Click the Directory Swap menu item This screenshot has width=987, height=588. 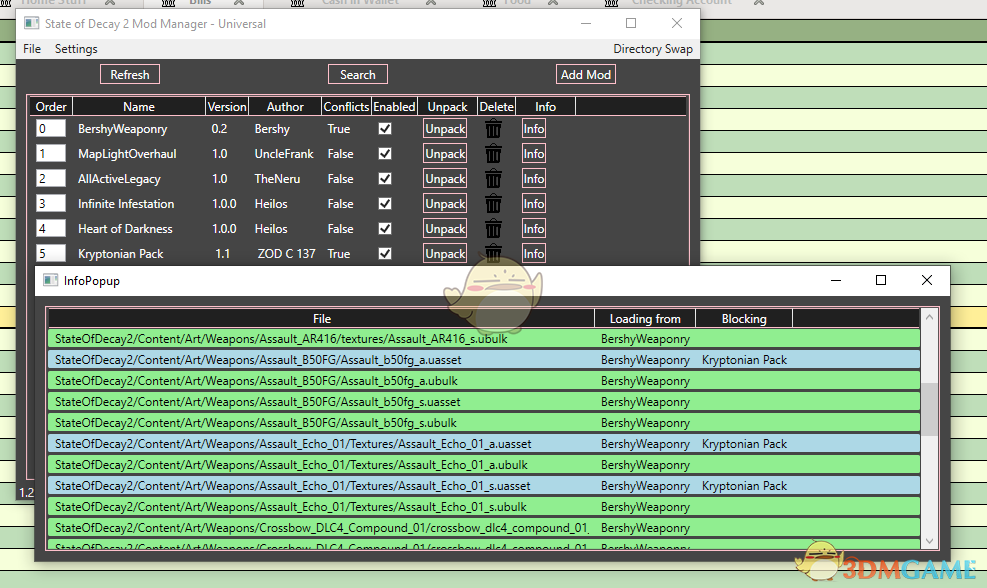pos(652,49)
